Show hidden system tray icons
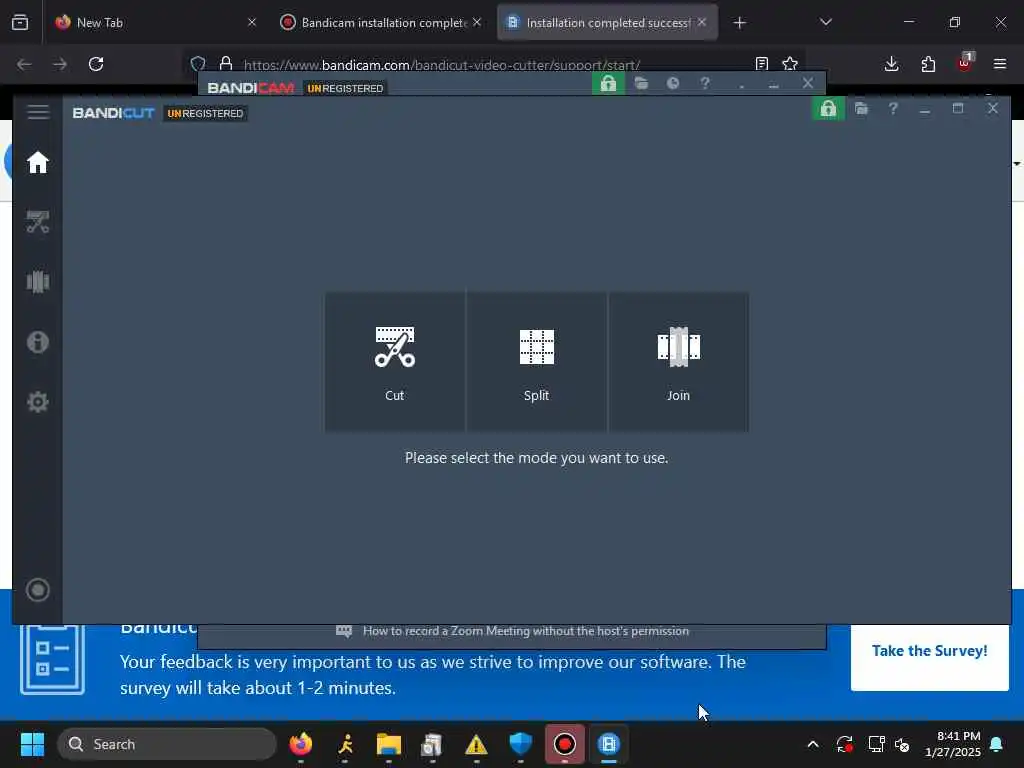Screen dimensions: 1024x768 [812, 744]
